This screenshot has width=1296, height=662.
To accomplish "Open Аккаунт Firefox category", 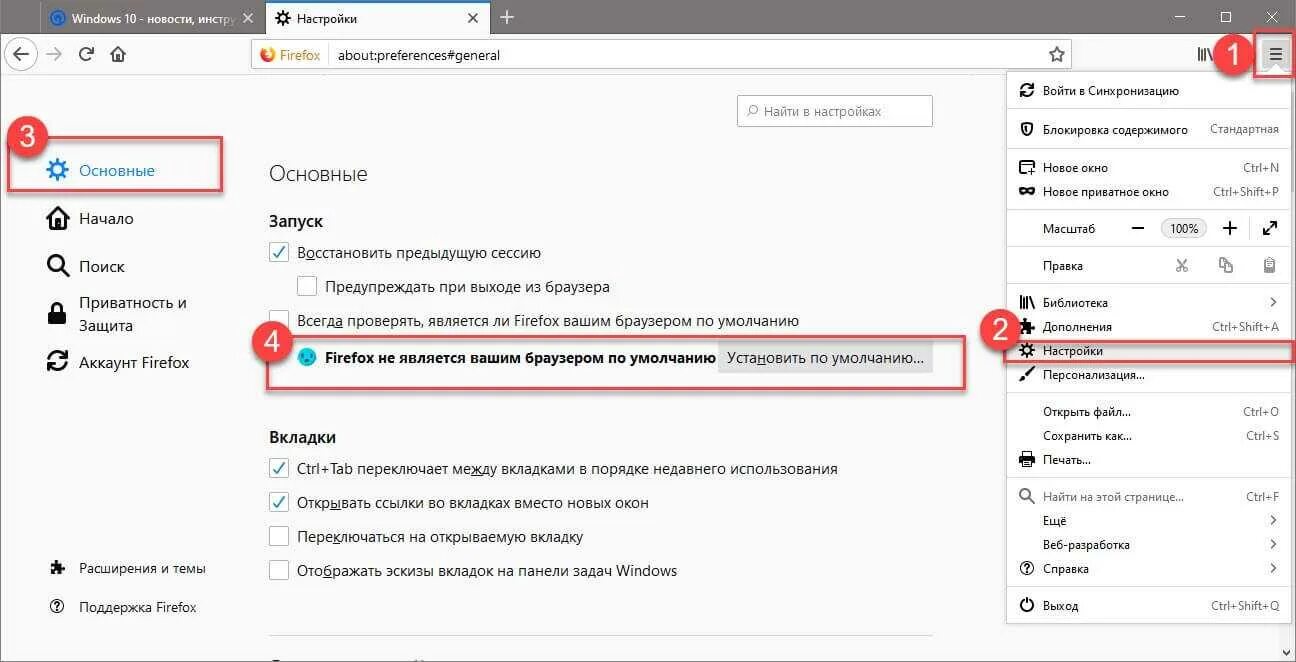I will (118, 362).
